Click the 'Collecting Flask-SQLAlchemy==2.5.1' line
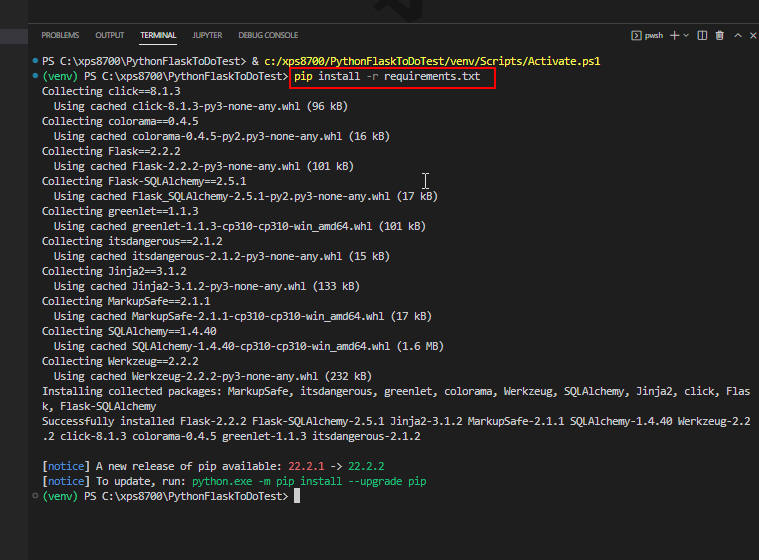The image size is (759, 560). coord(144,182)
